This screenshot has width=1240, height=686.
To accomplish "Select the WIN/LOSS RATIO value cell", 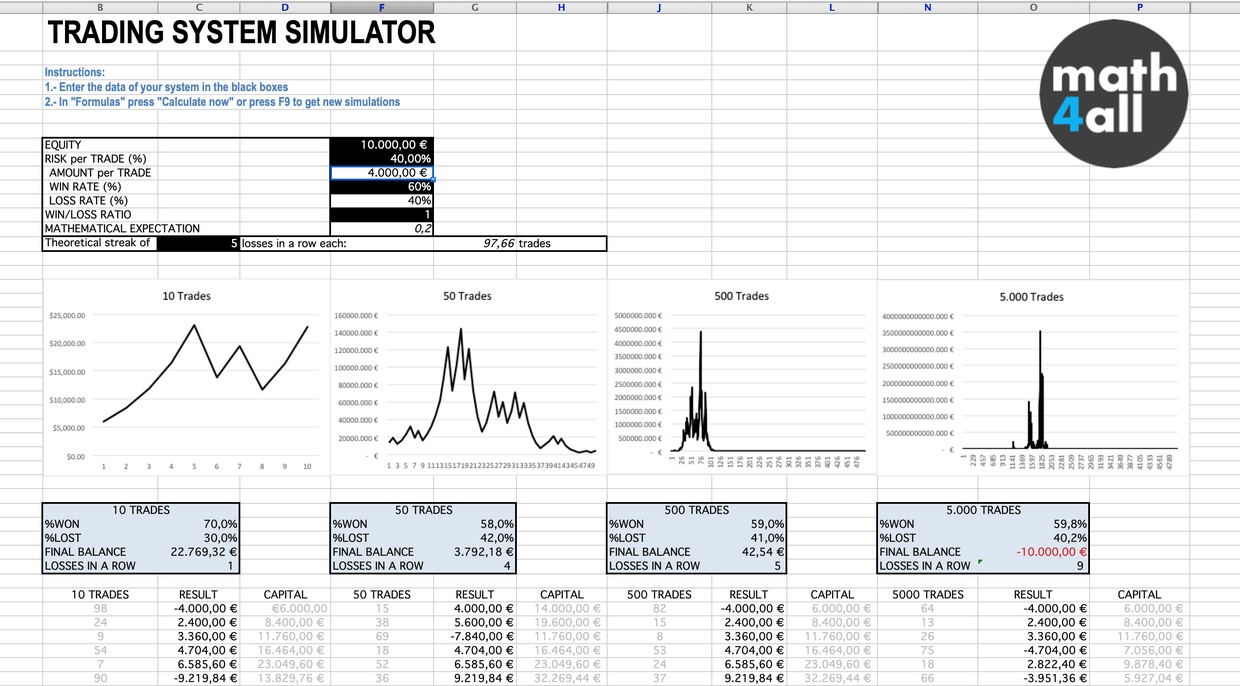I will [381, 214].
